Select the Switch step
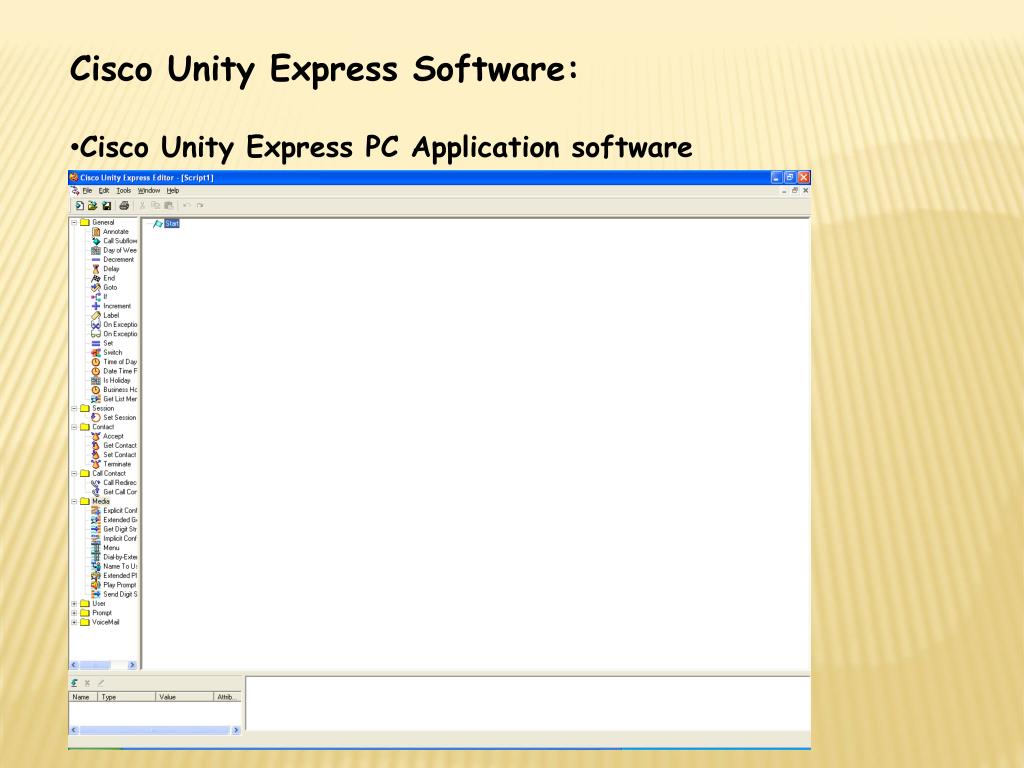Viewport: 1024px width, 768px height. point(107,353)
